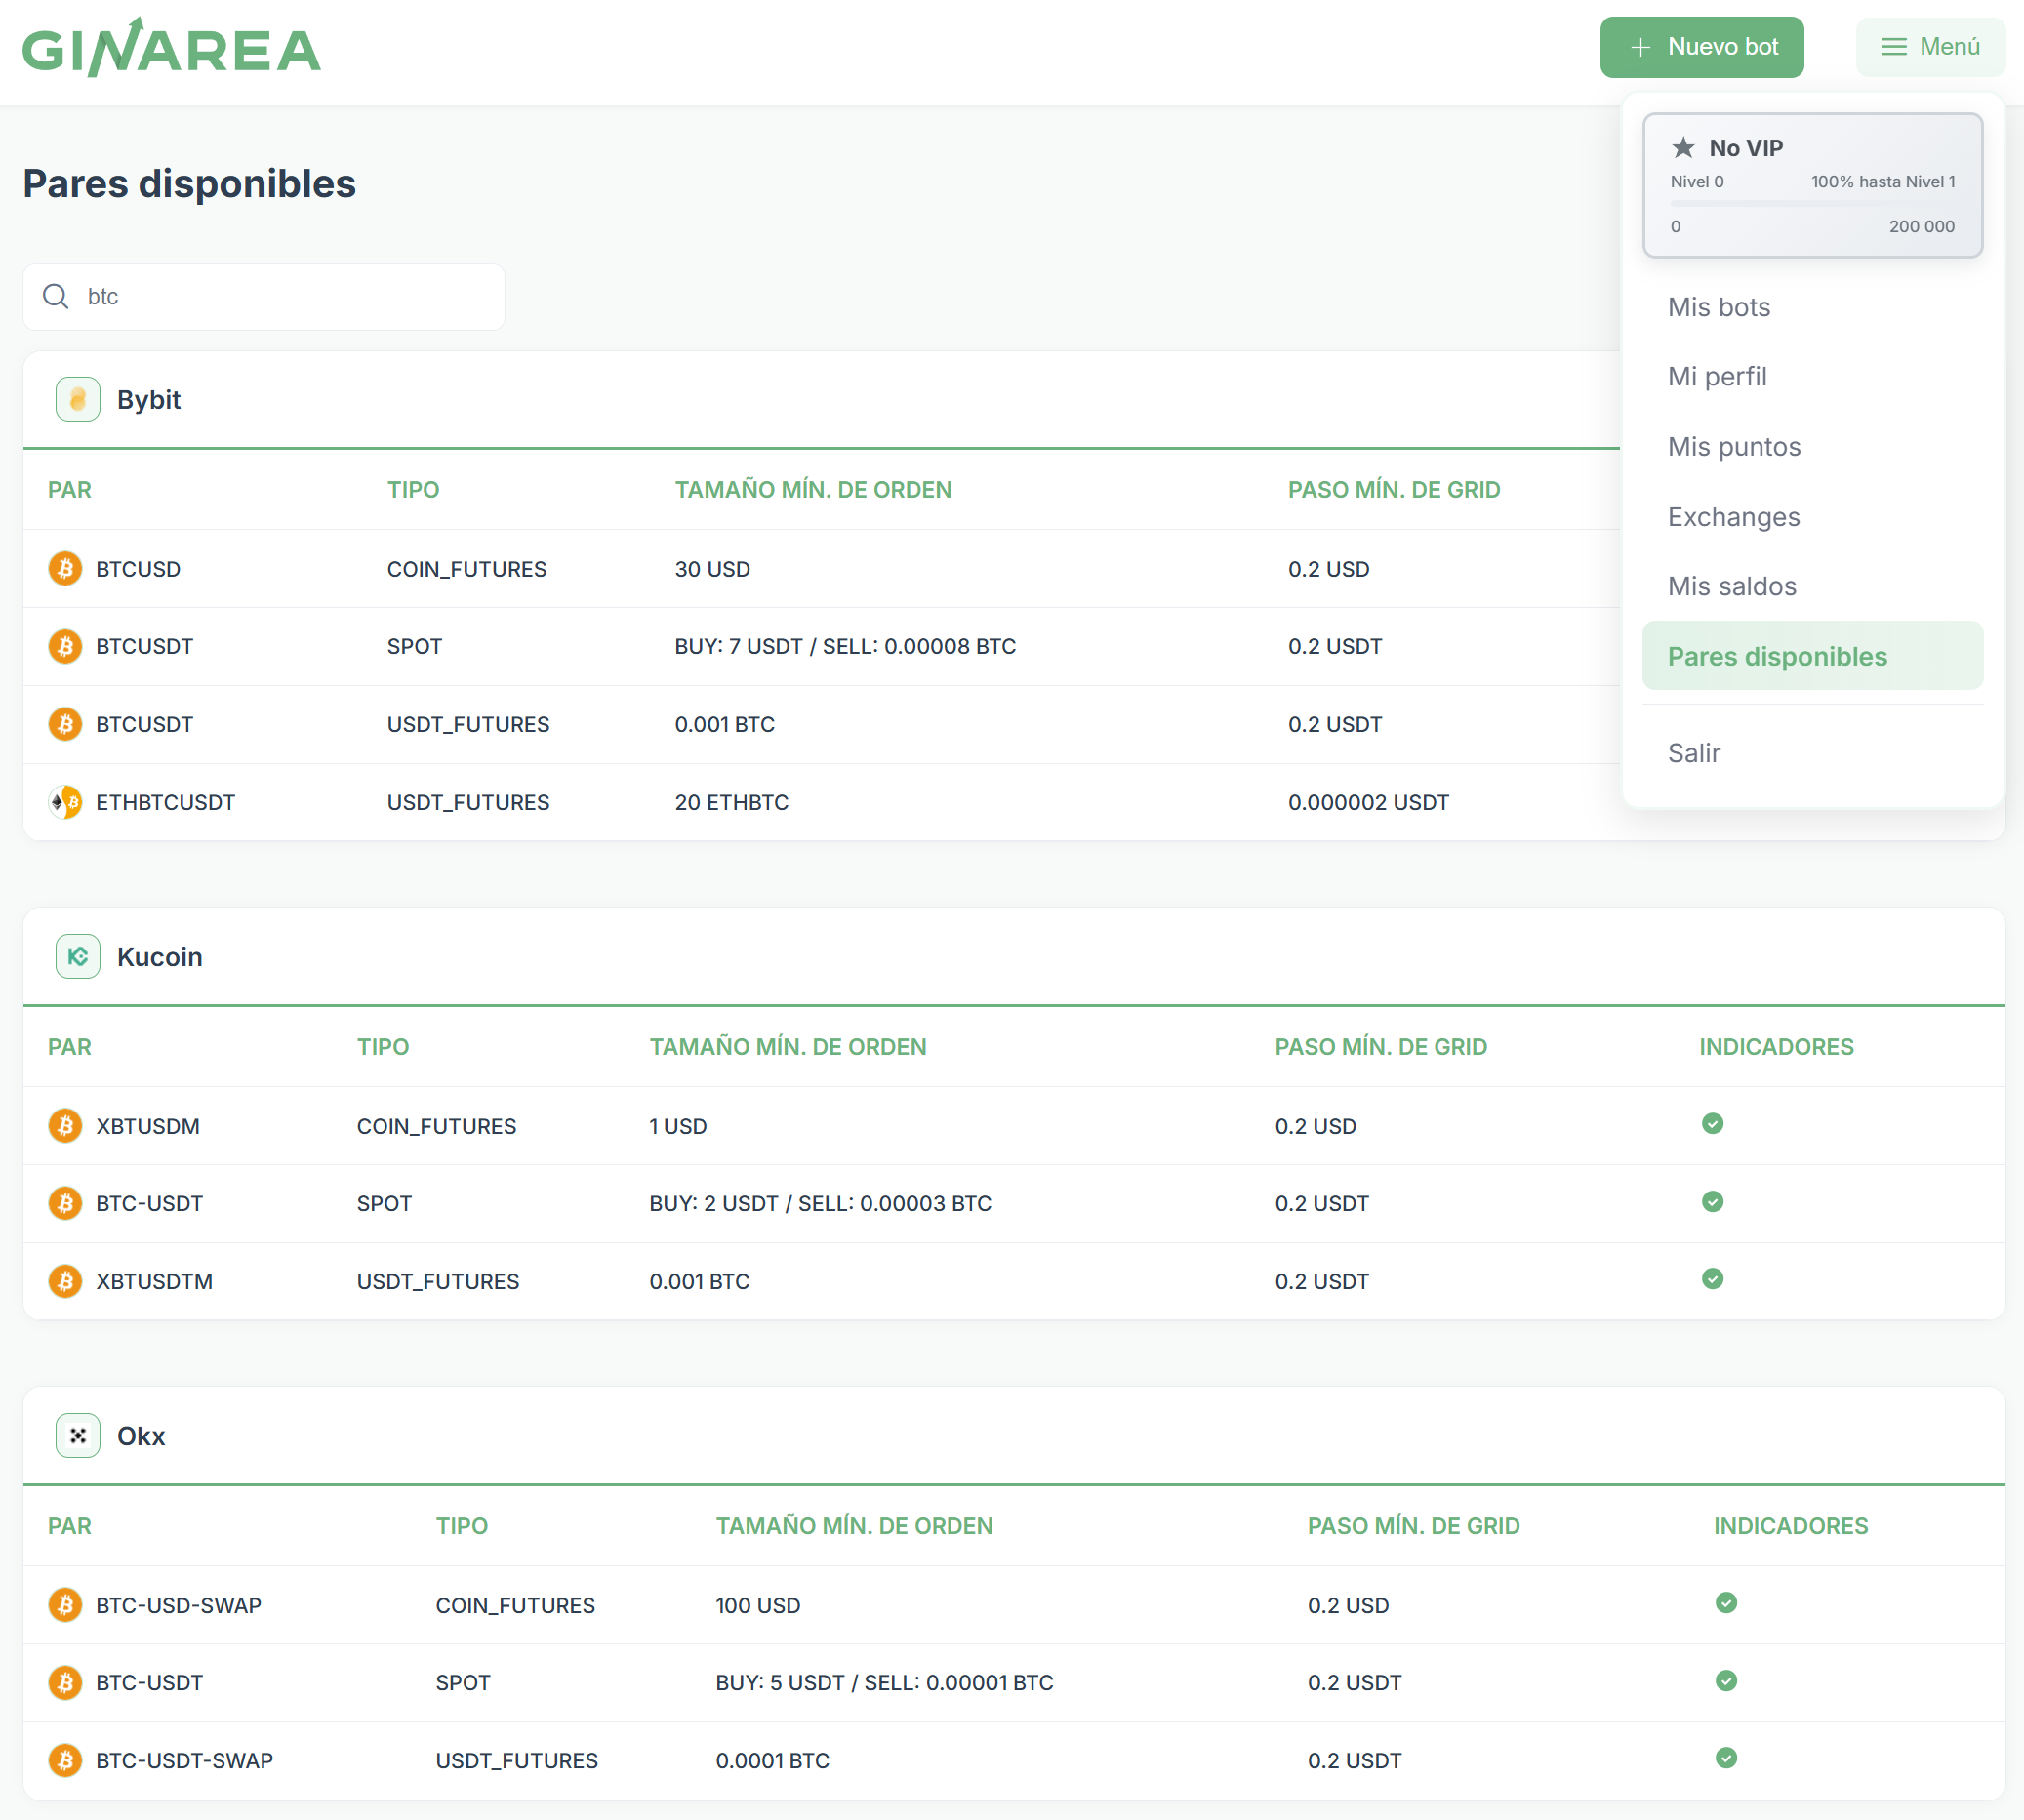
Task: Click the TIPO column header in Kucoin table
Action: click(383, 1047)
